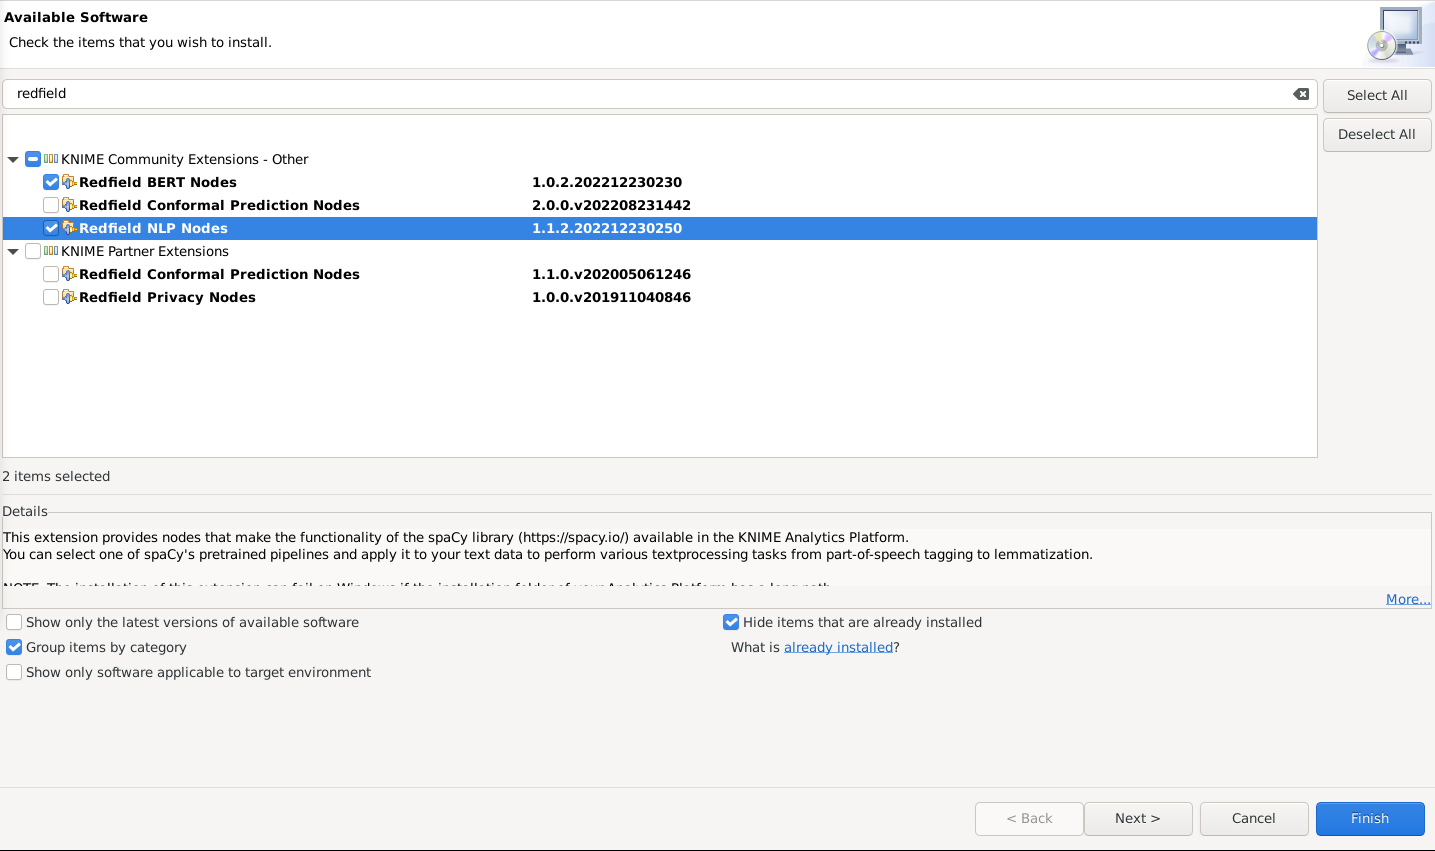The height and width of the screenshot is (851, 1435).
Task: Toggle the KNIME Community Extensions - Other checkbox
Action: point(33,159)
